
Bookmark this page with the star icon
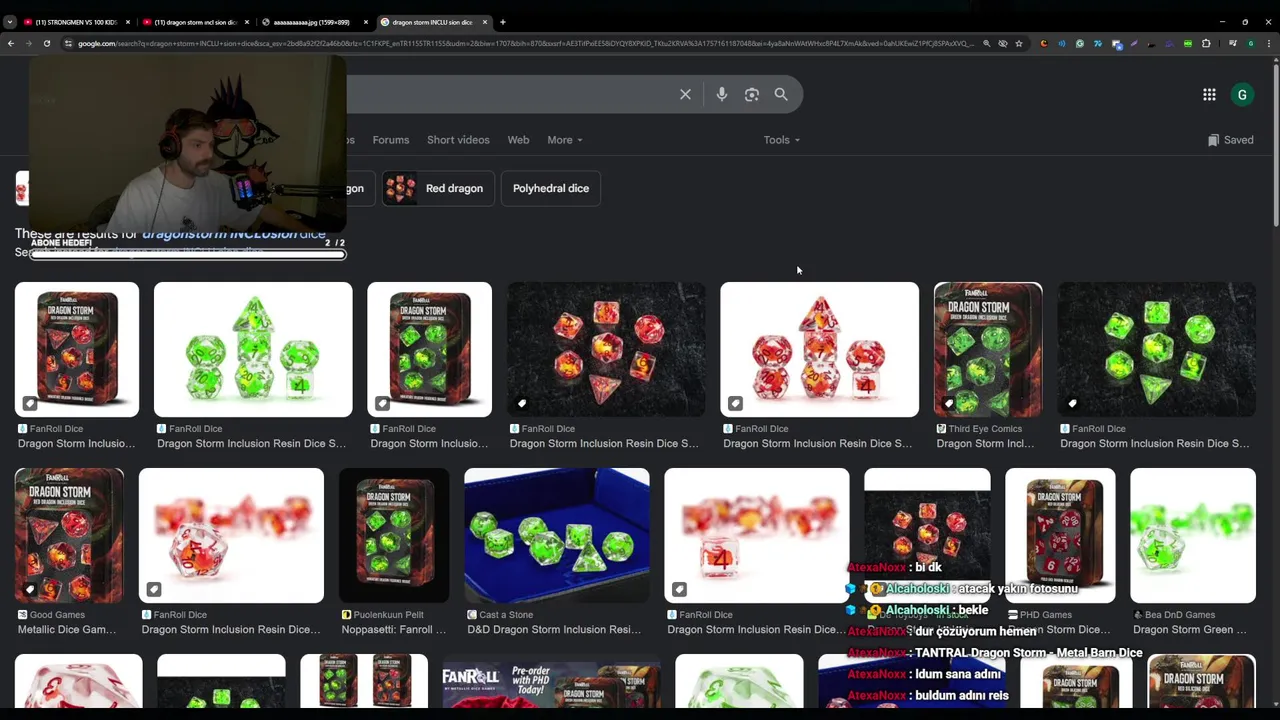1019,44
